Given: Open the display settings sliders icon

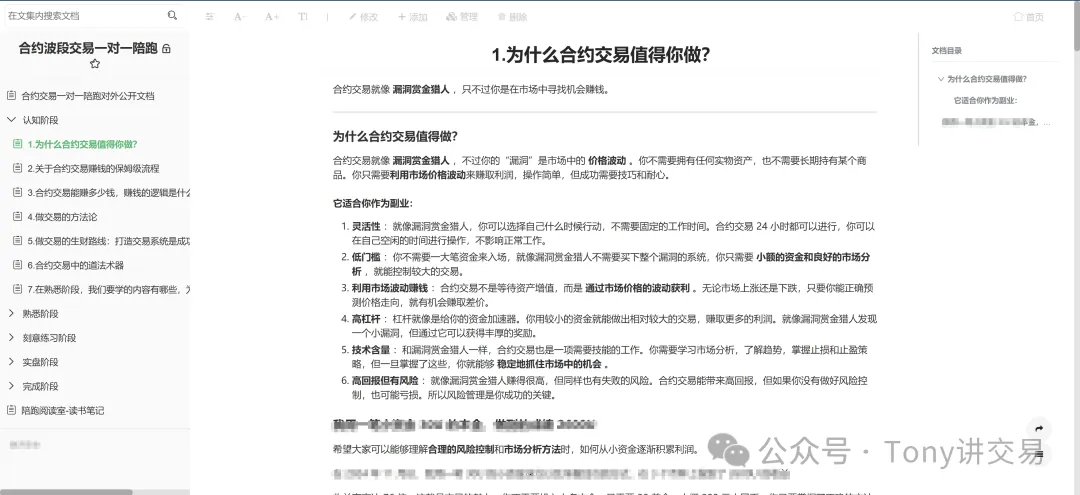Looking at the screenshot, I should click(210, 17).
